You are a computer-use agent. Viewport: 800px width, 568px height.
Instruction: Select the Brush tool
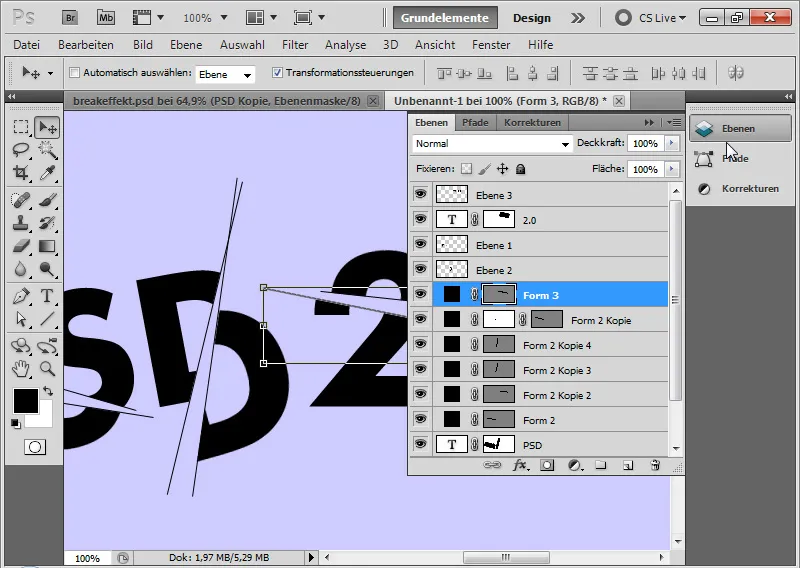click(x=47, y=200)
